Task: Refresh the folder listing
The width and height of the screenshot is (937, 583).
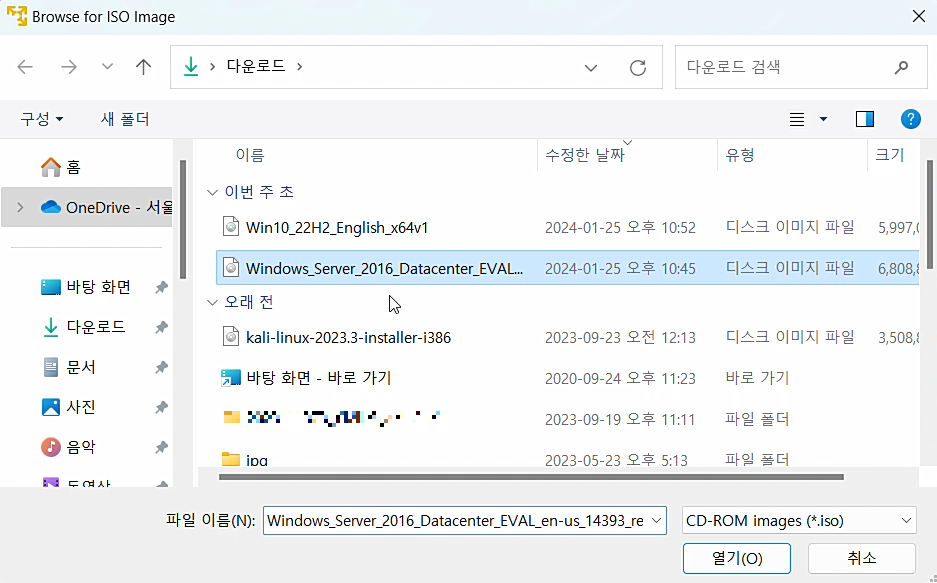Action: 638,67
